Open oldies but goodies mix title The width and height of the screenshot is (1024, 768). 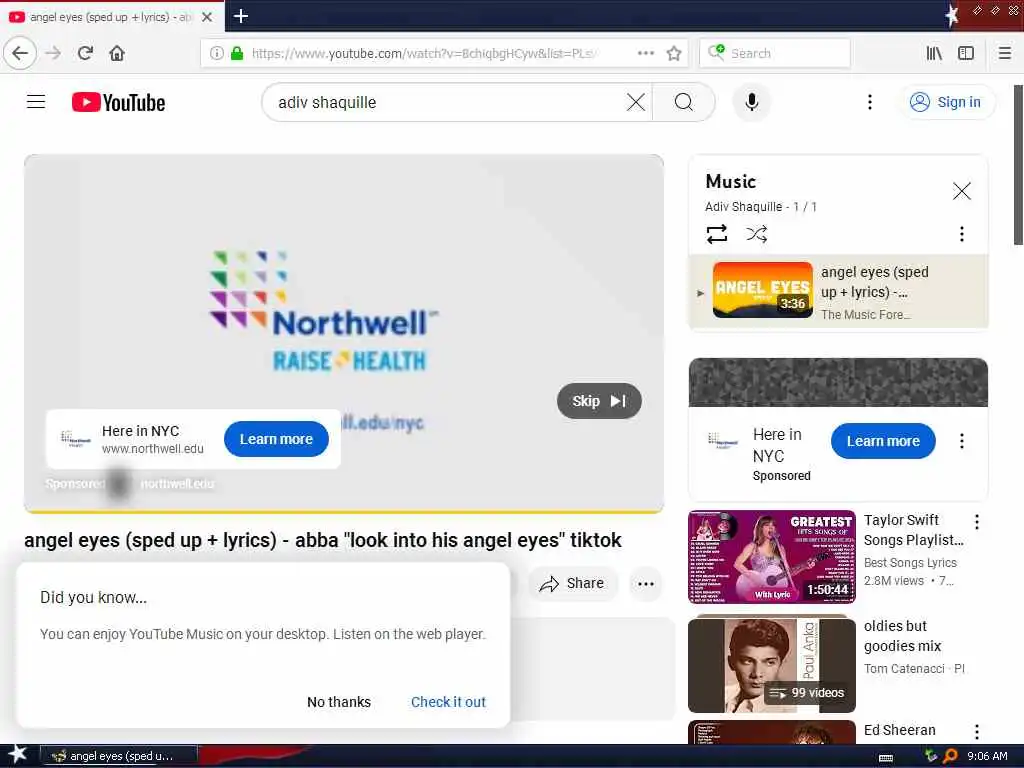pos(902,635)
